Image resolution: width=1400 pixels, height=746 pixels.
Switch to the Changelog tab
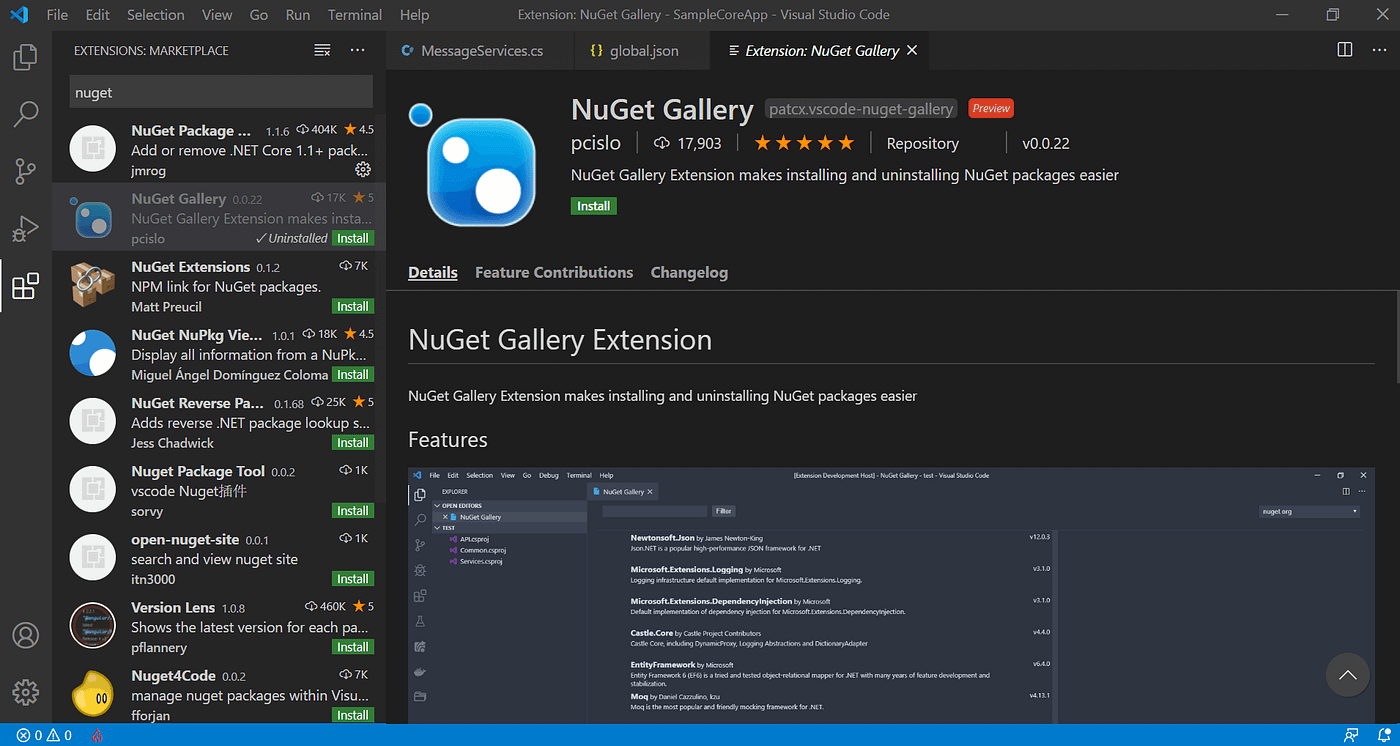coord(689,272)
